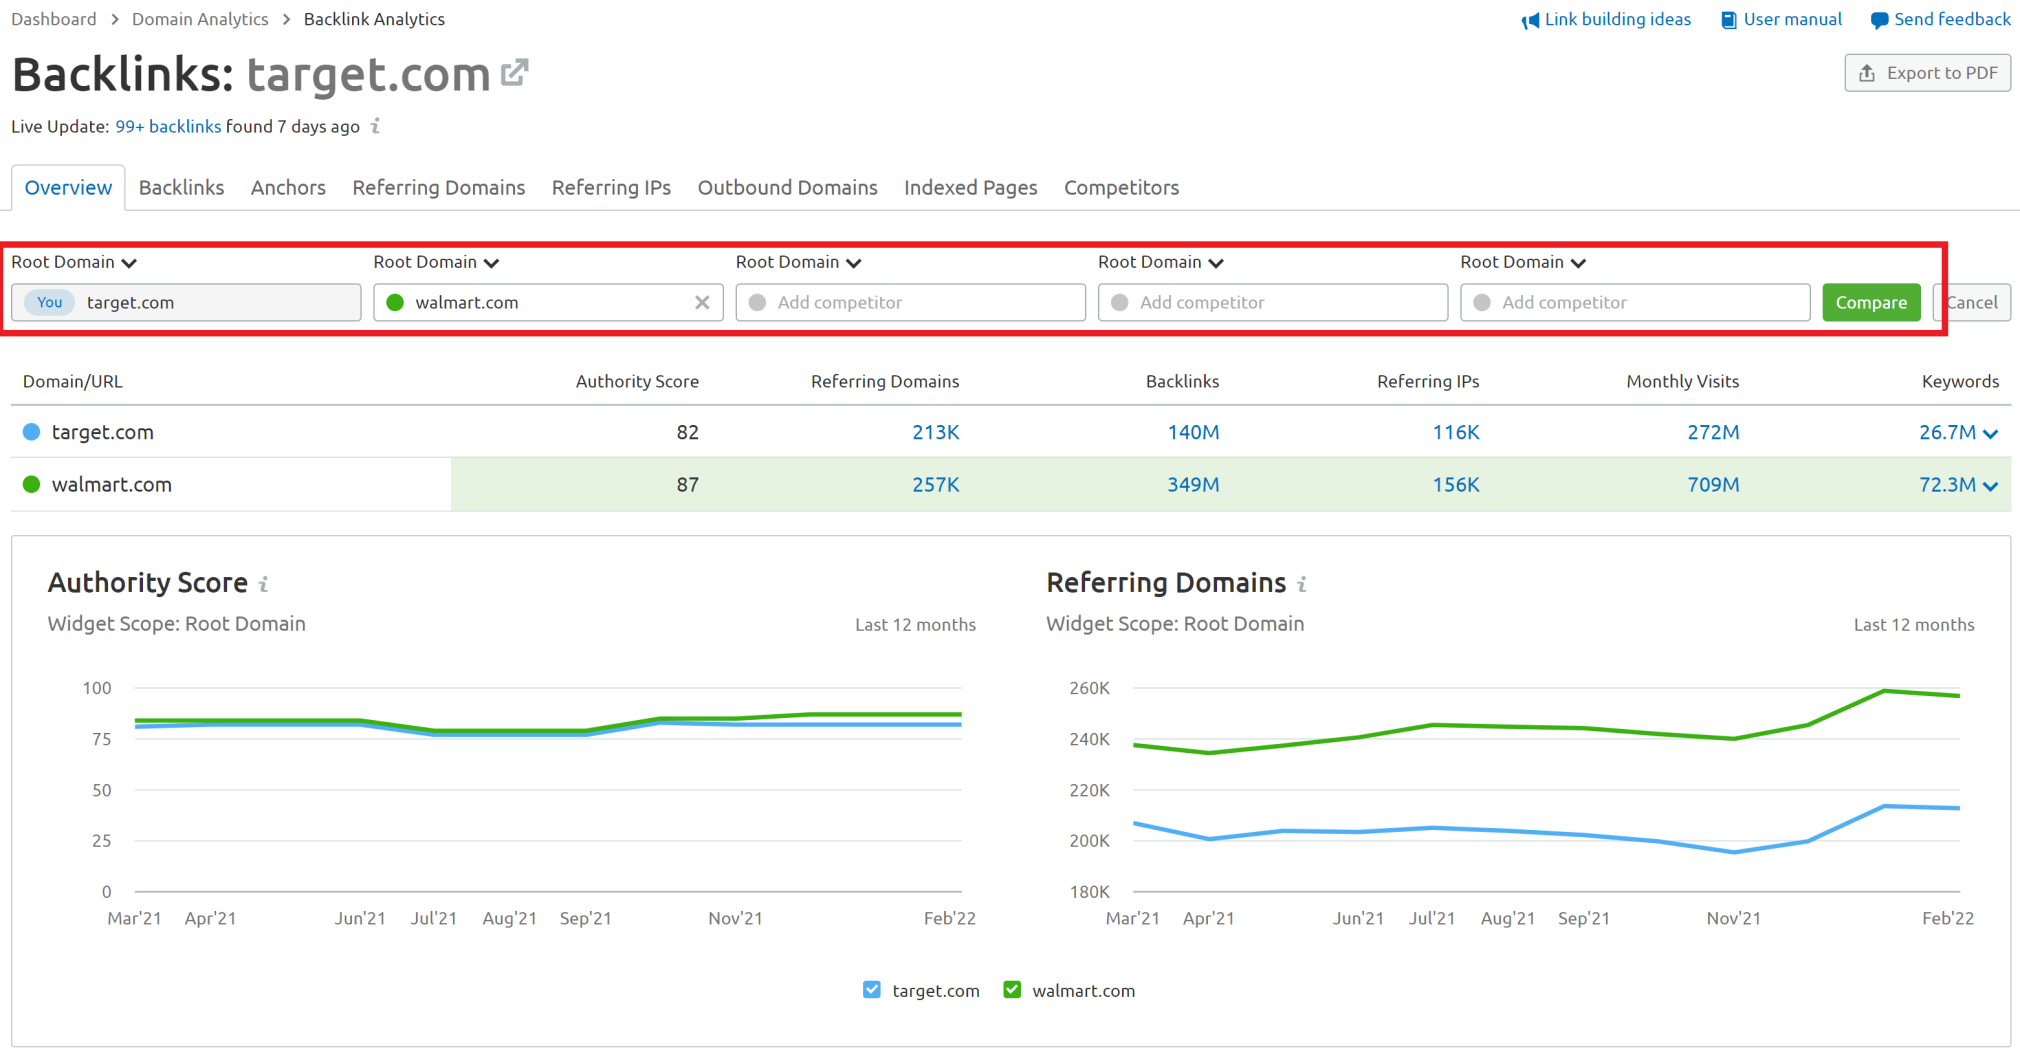Viewport: 2020px width, 1059px height.
Task: Go to Dashboard breadcrumb
Action: [54, 19]
